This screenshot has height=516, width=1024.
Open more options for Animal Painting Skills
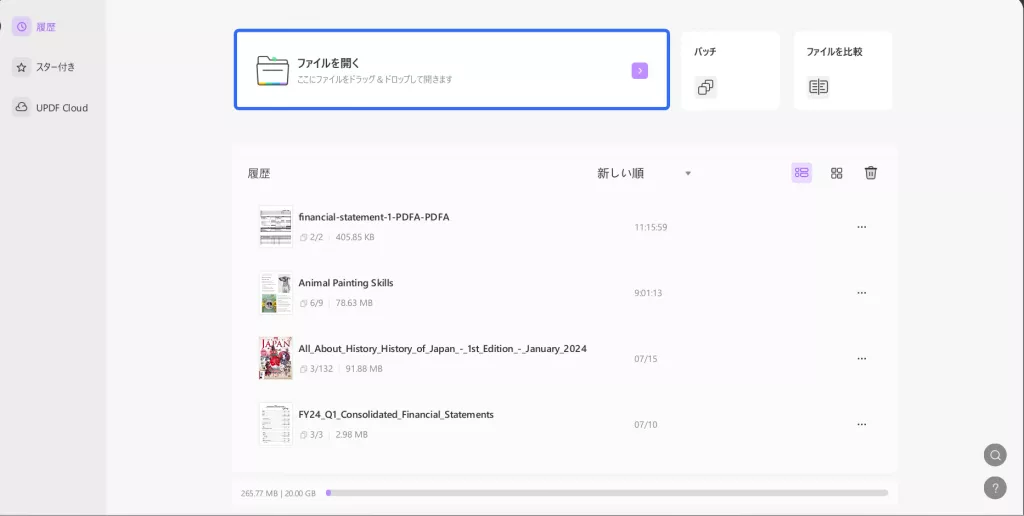pos(861,293)
